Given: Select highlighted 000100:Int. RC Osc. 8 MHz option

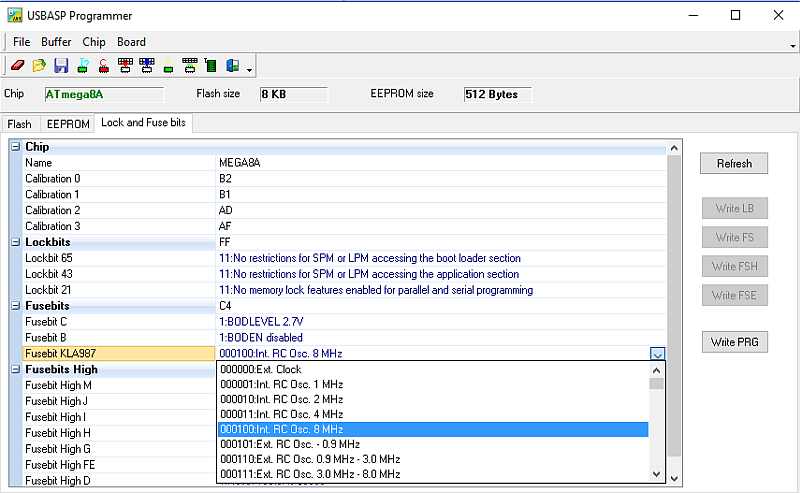Looking at the screenshot, I should click(433, 429).
